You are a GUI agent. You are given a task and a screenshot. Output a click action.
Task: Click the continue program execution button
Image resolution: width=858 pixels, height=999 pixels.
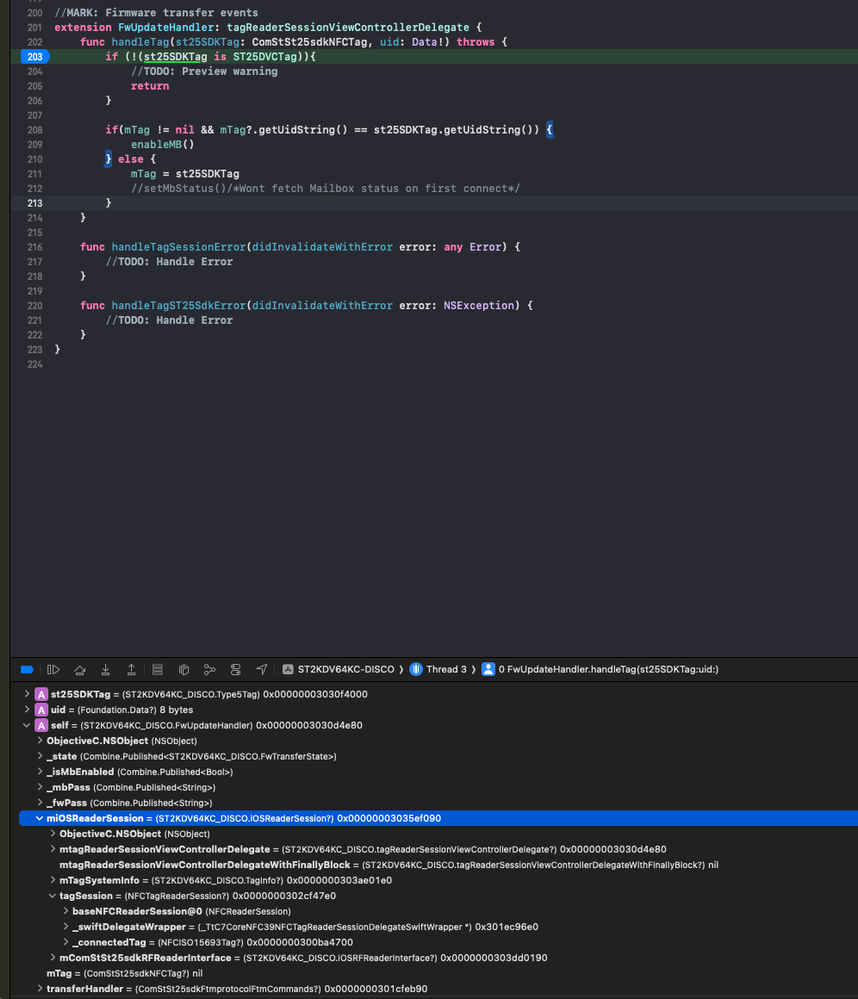click(54, 669)
